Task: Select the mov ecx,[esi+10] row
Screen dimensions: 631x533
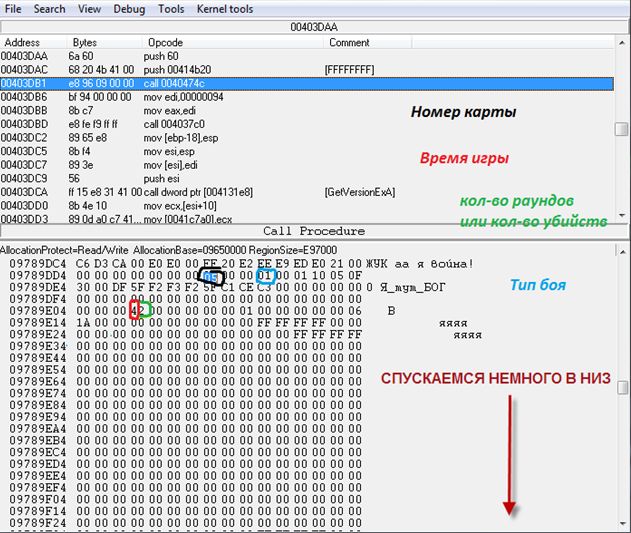Action: (x=307, y=206)
